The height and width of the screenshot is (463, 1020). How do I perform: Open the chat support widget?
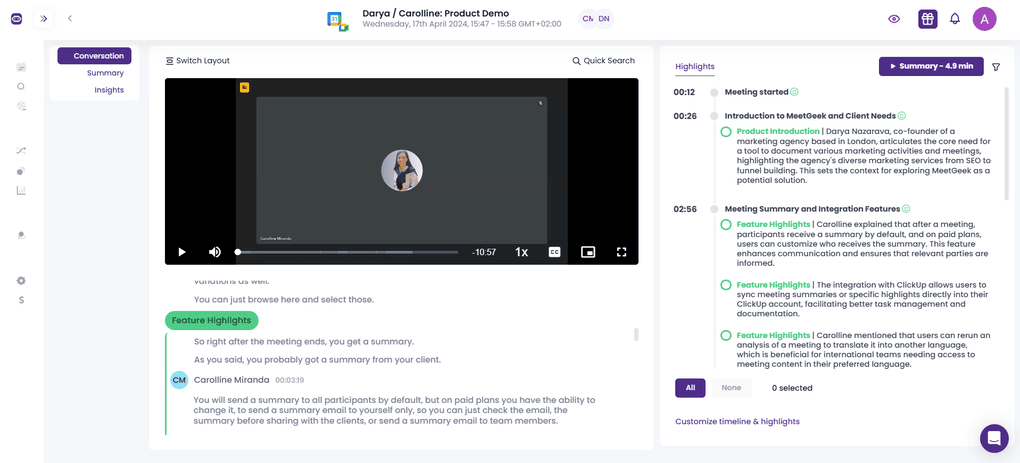click(994, 438)
